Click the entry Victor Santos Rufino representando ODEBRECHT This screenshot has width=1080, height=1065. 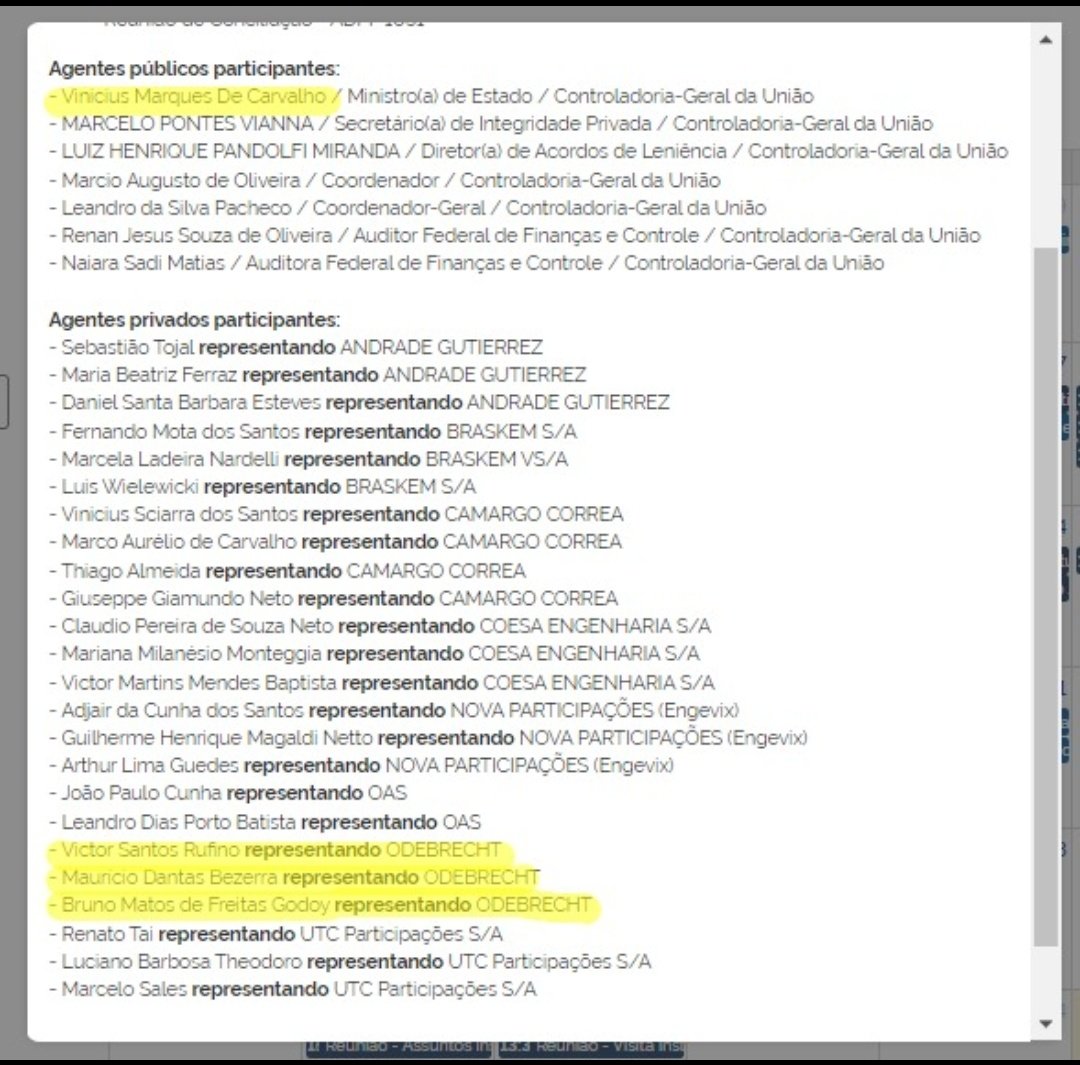coord(275,850)
